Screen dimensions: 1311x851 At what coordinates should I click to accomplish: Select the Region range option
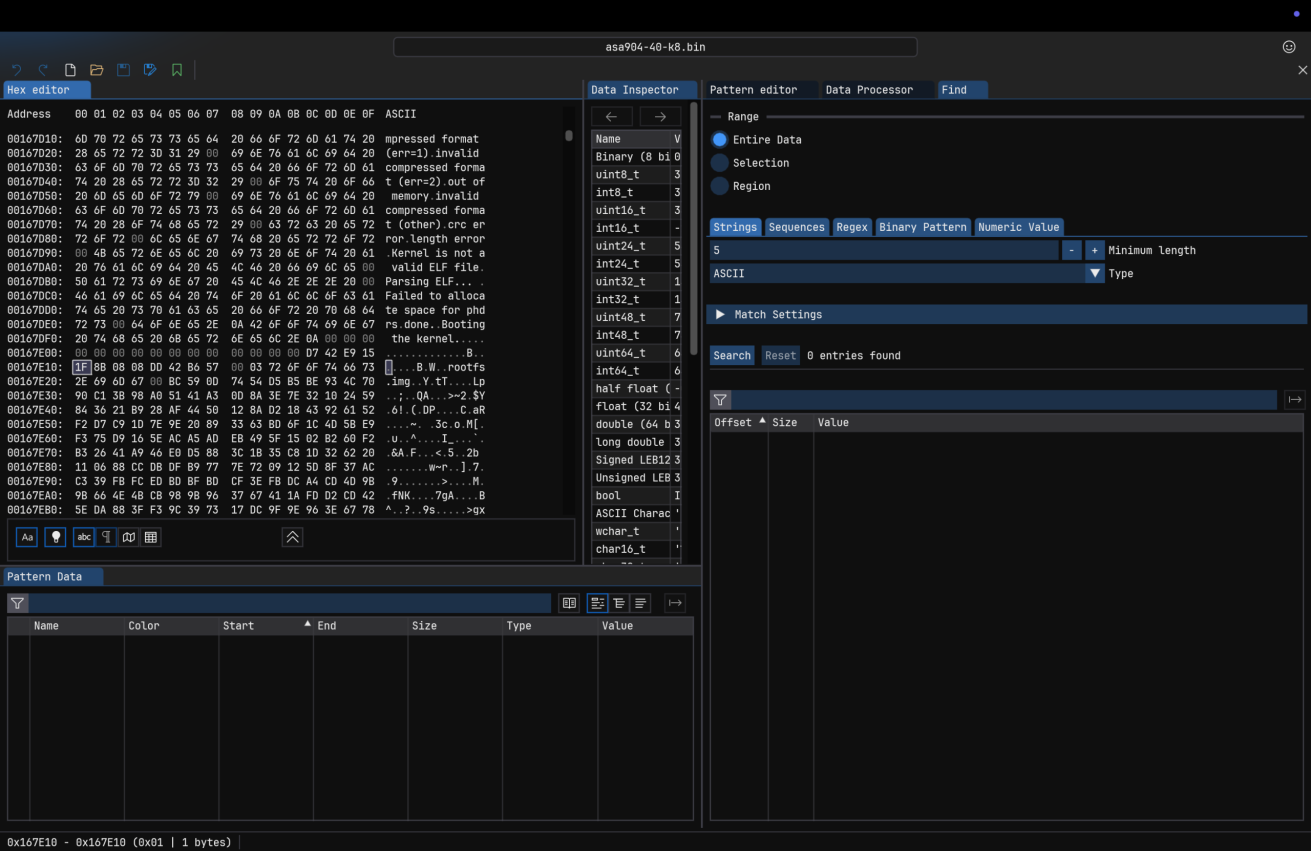click(x=741, y=186)
